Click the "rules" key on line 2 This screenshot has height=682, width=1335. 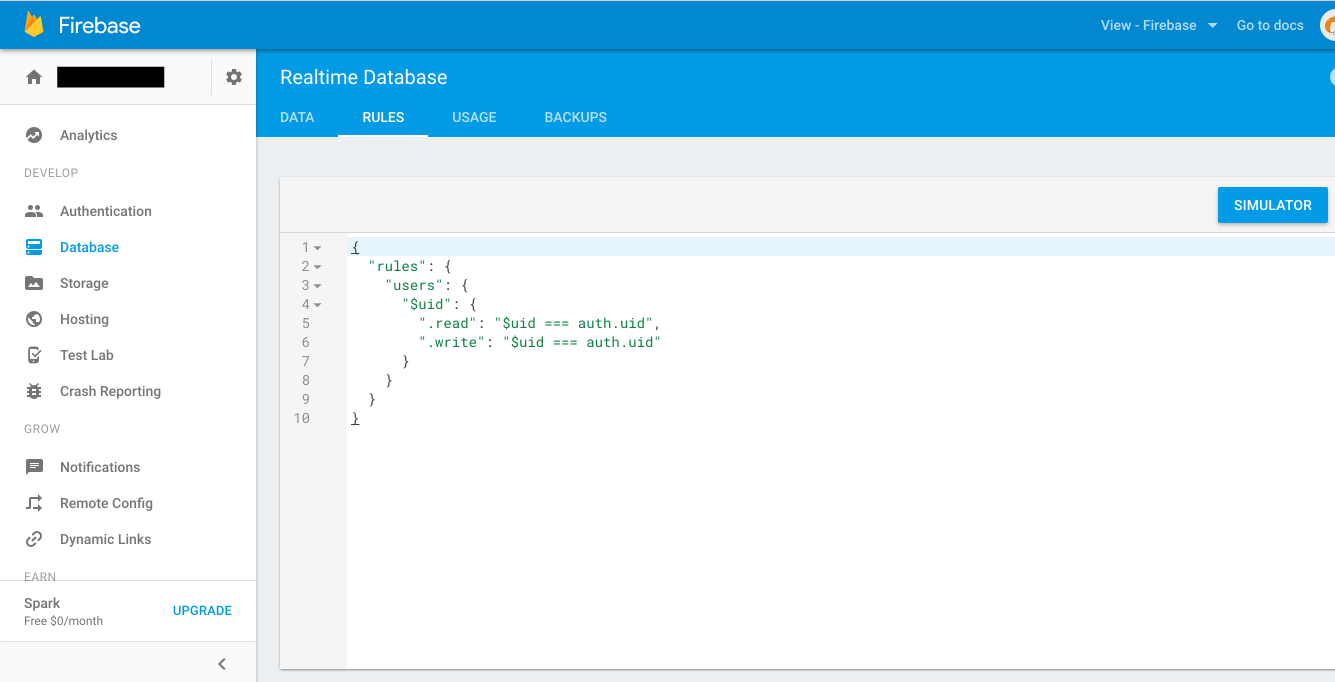click(397, 266)
